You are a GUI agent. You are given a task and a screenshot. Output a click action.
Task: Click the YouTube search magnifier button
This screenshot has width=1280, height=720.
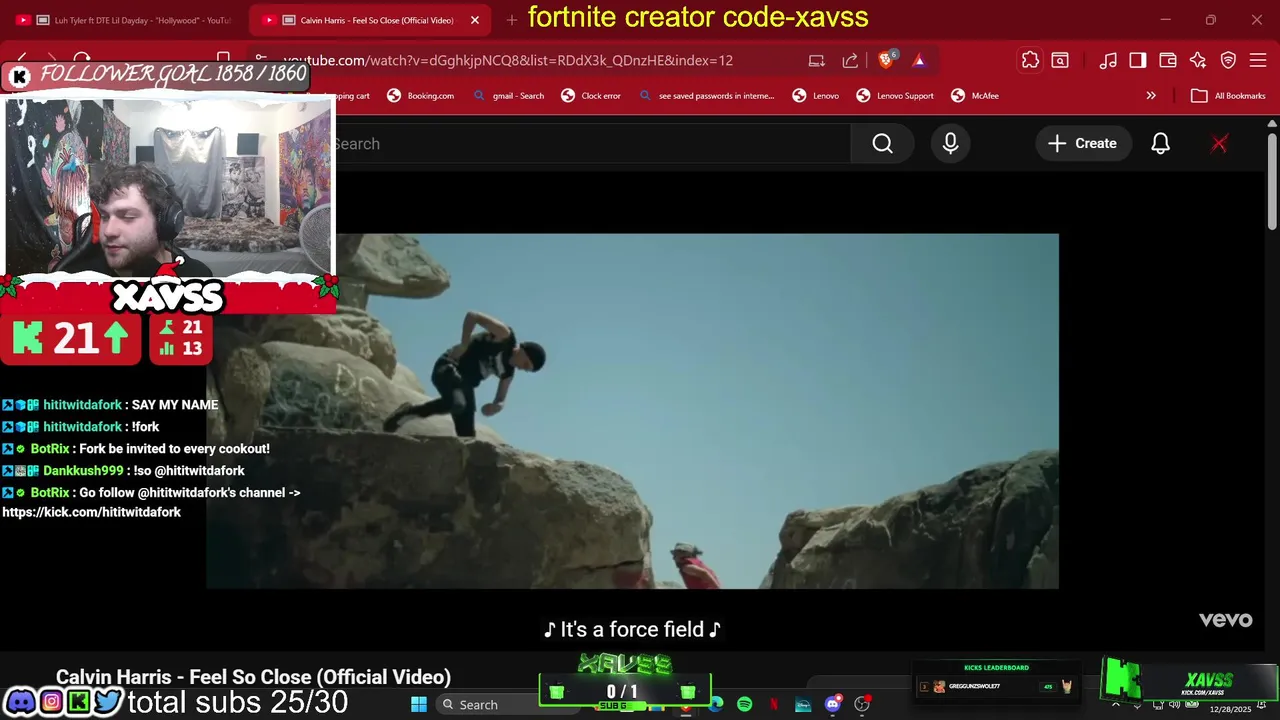tap(882, 144)
